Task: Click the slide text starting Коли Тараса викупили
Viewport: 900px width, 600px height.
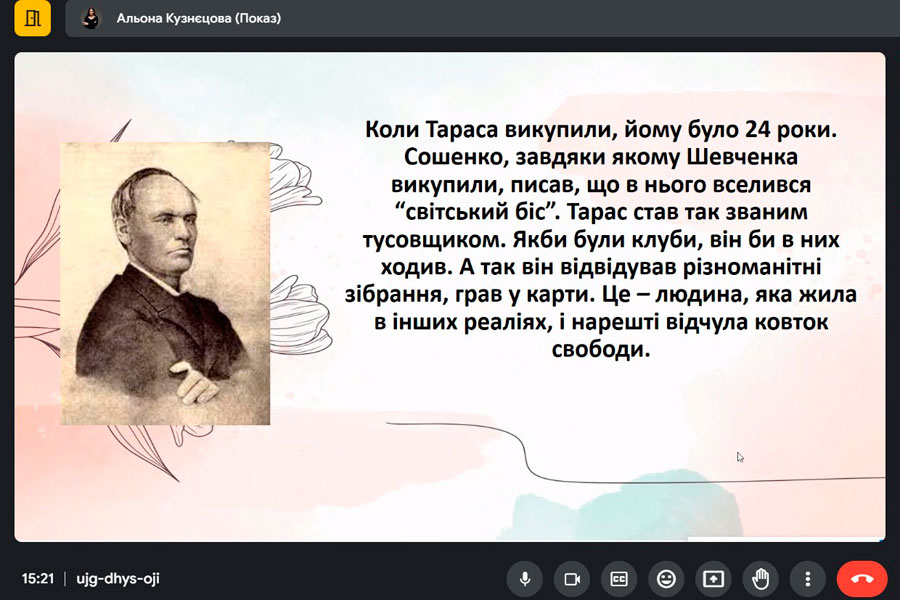Action: point(600,239)
